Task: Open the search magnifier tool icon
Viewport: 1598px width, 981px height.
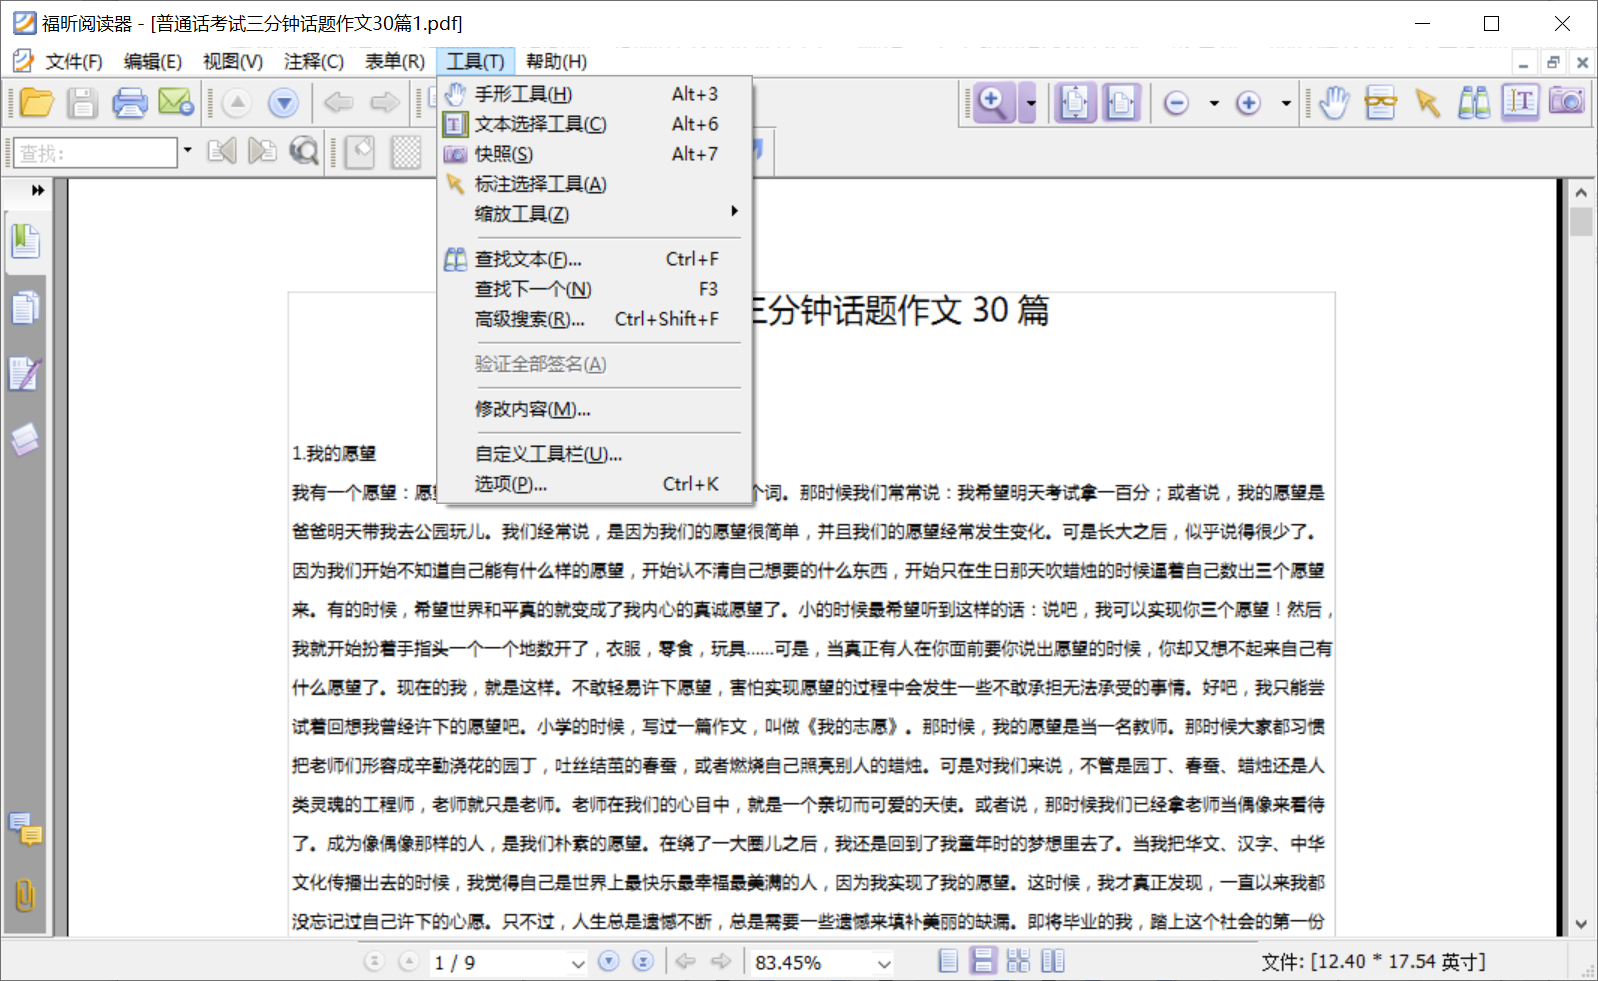Action: point(304,151)
